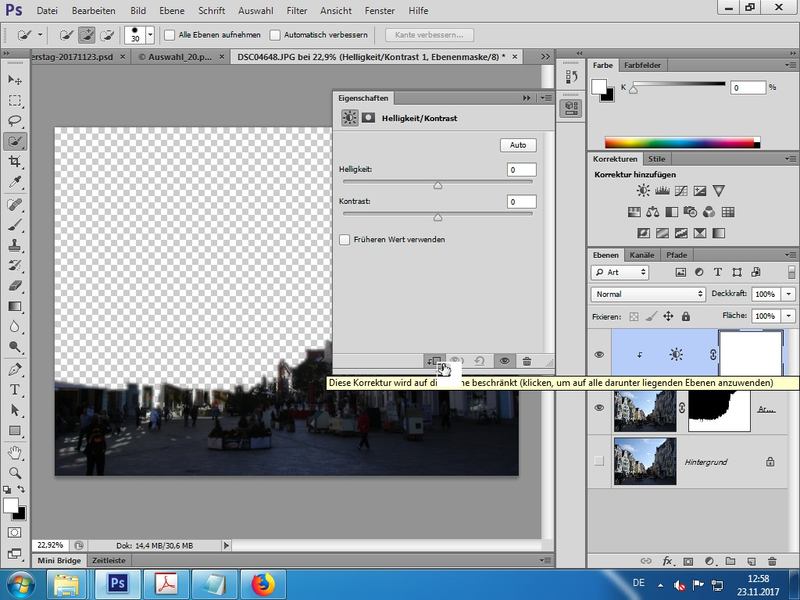The width and height of the screenshot is (800, 600).
Task: Enable the 'Früheren Wert verwenden' checkbox
Action: coord(345,240)
